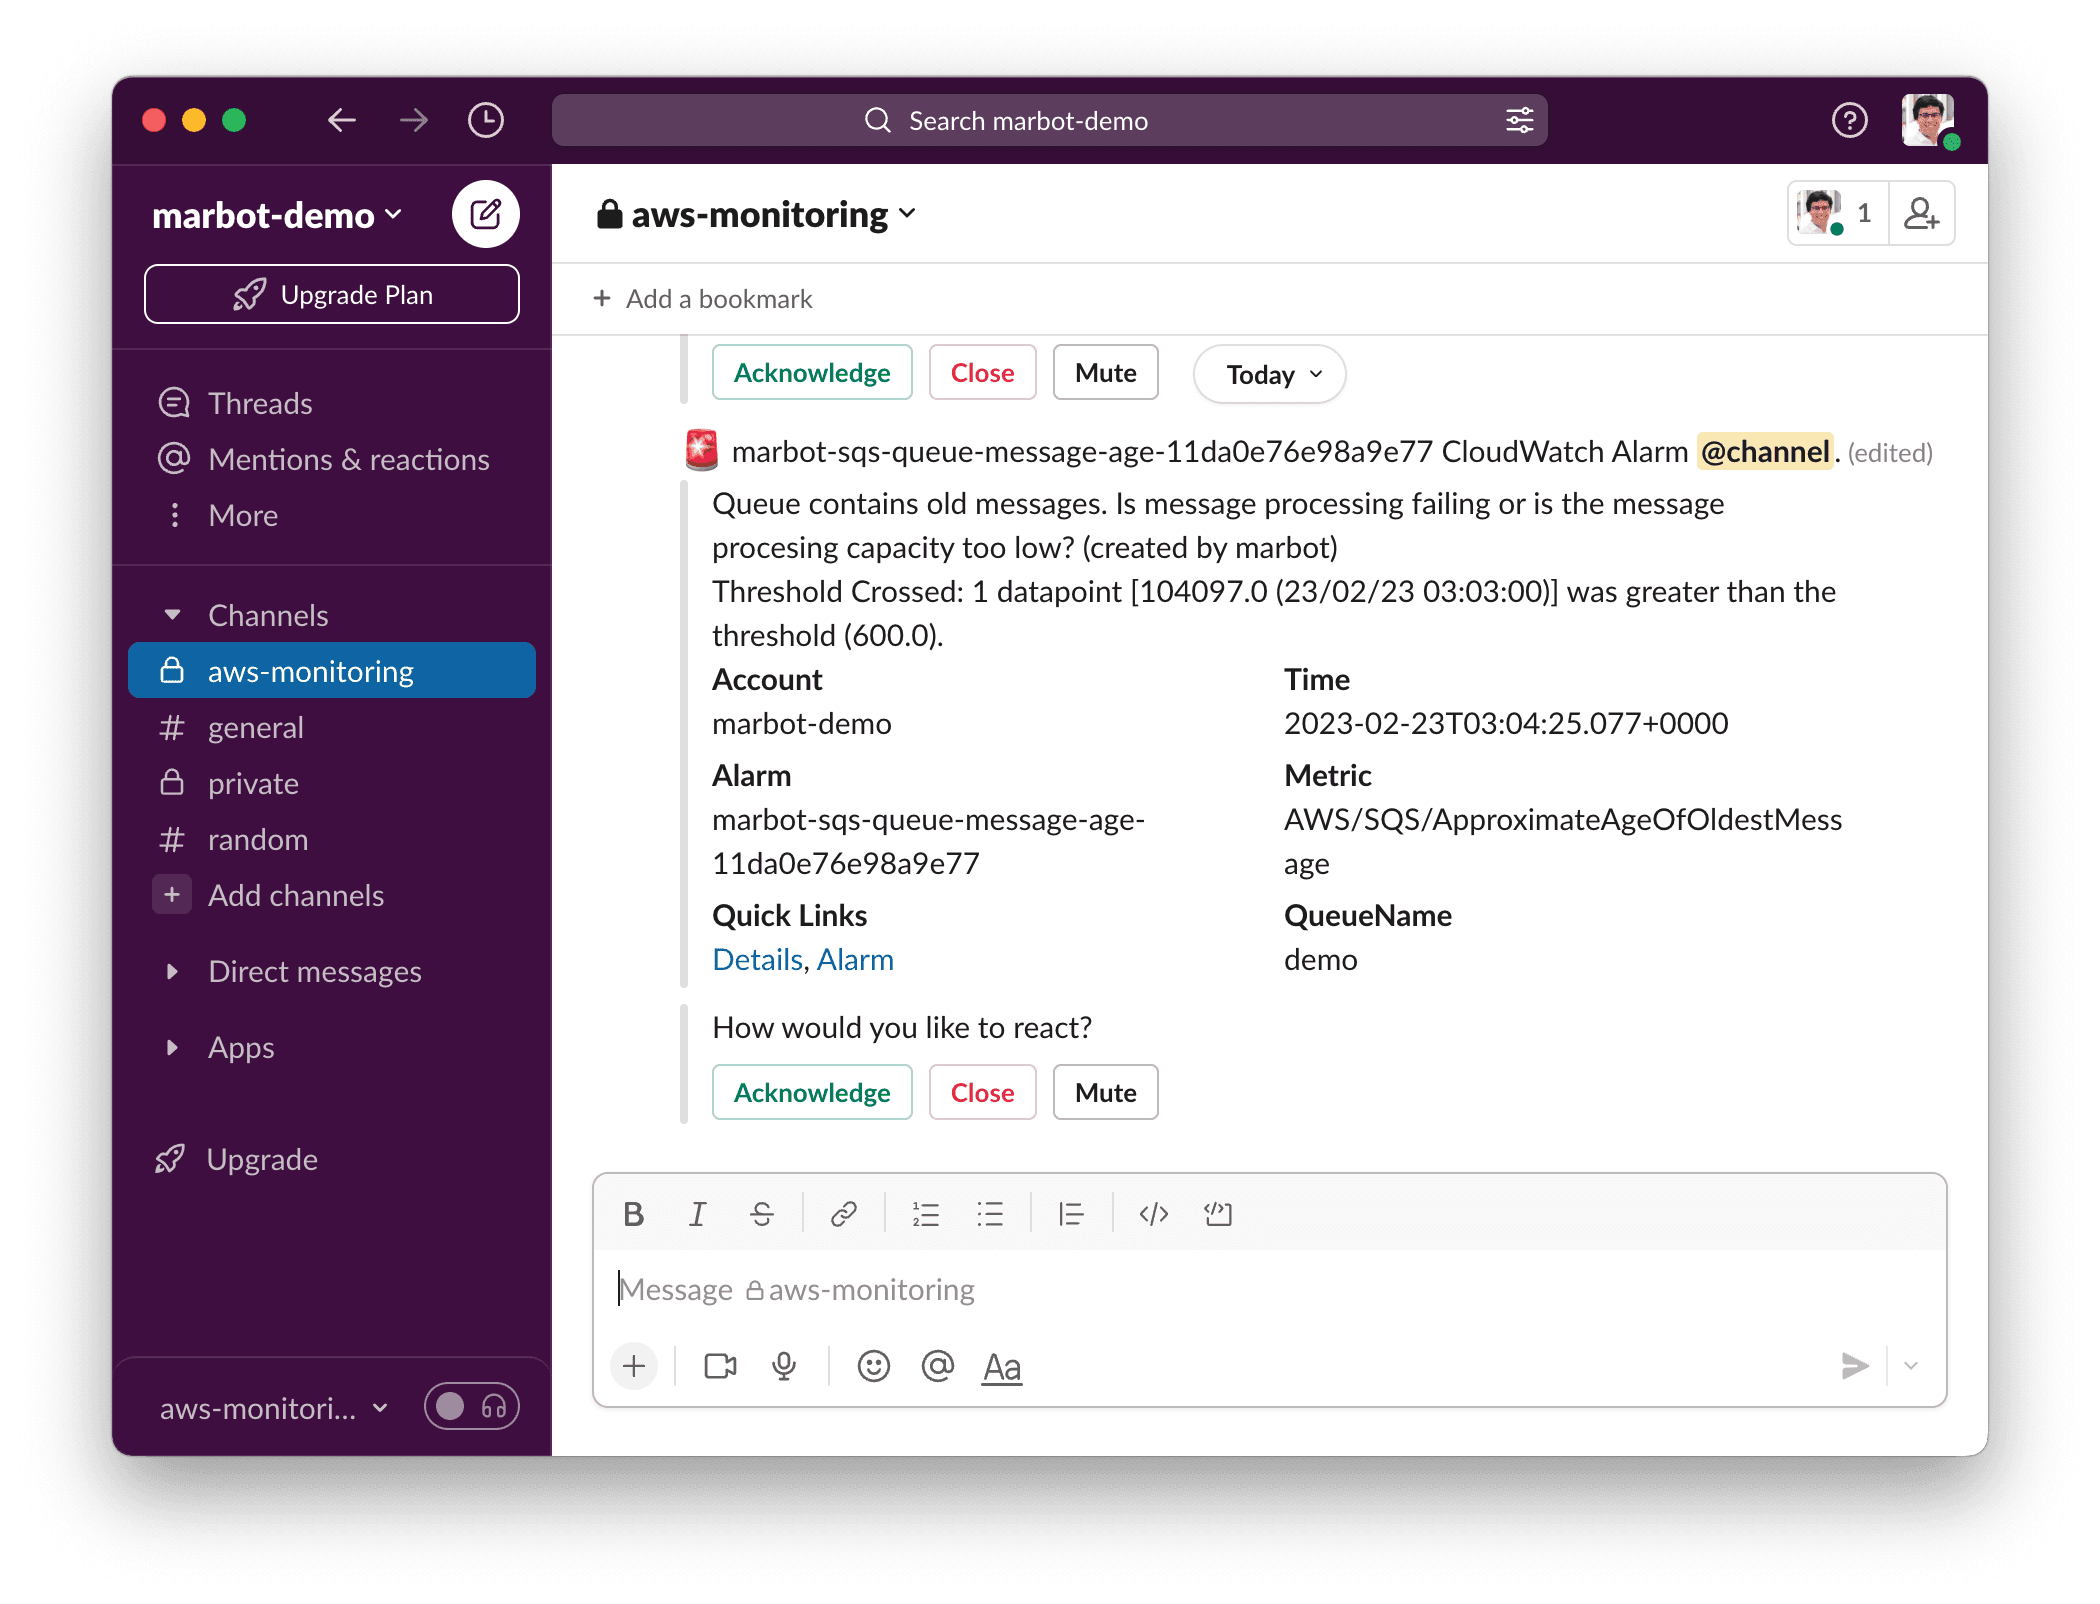Viewport: 2100px width, 1604px height.
Task: Open the emoji picker
Action: click(873, 1366)
